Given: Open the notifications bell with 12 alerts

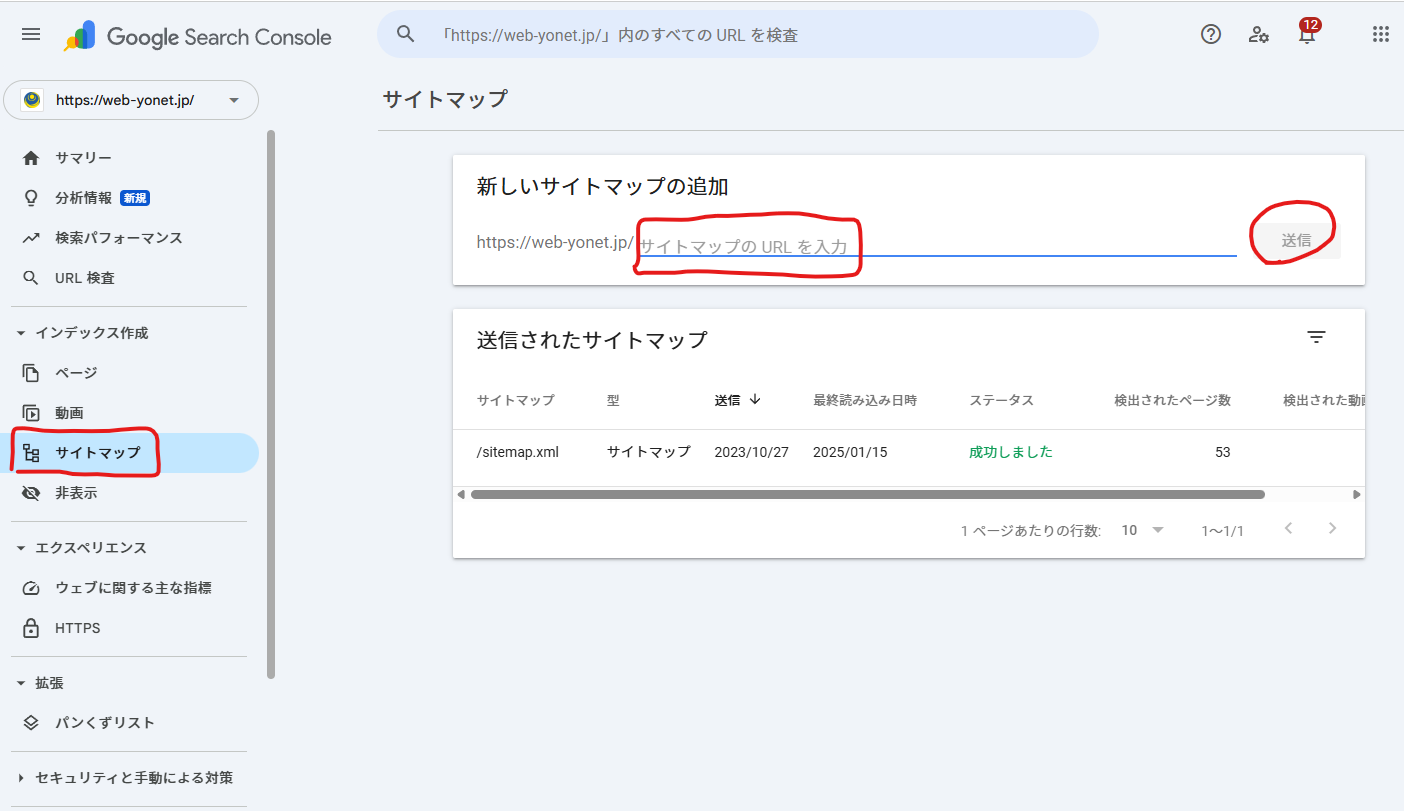Looking at the screenshot, I should pyautogui.click(x=1307, y=35).
